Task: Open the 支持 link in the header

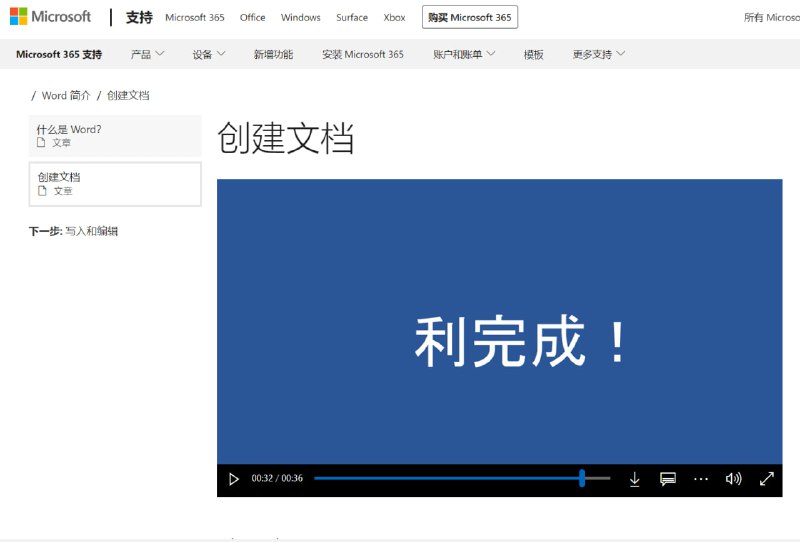Action: [x=139, y=17]
